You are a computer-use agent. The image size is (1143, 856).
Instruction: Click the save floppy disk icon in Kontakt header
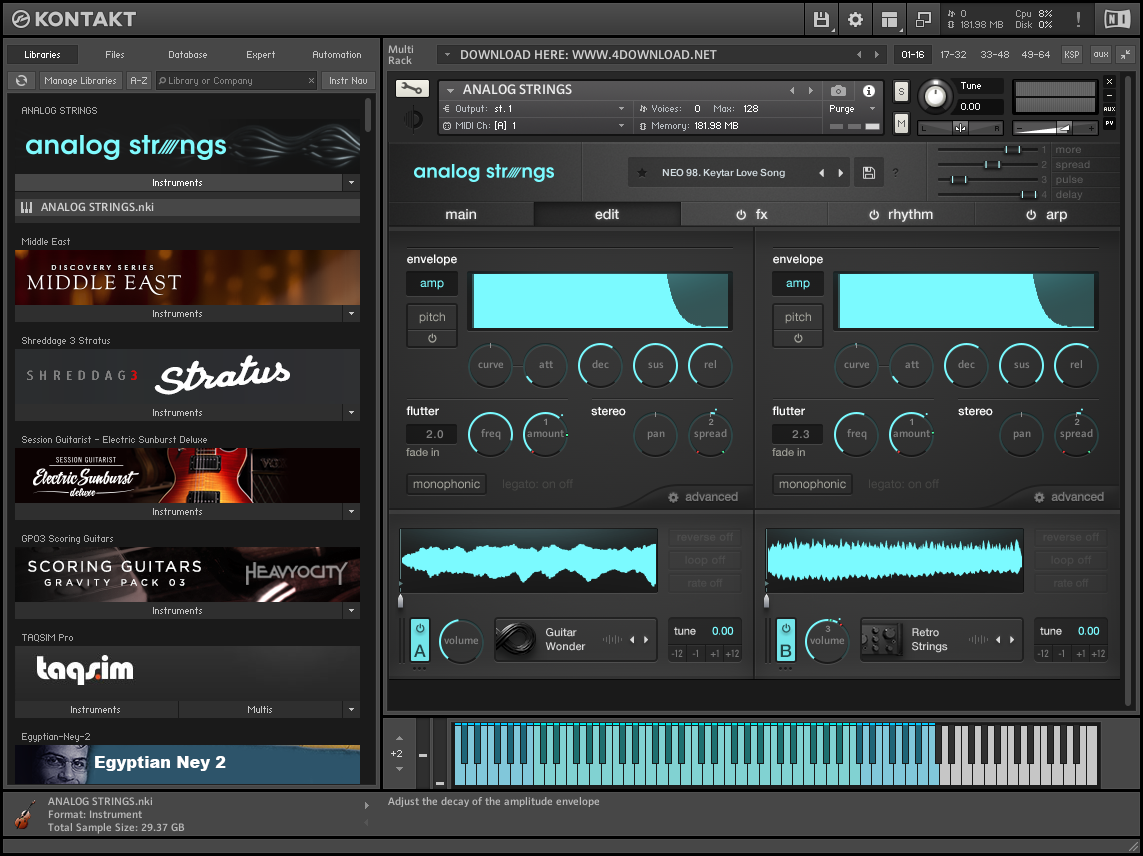[x=822, y=20]
